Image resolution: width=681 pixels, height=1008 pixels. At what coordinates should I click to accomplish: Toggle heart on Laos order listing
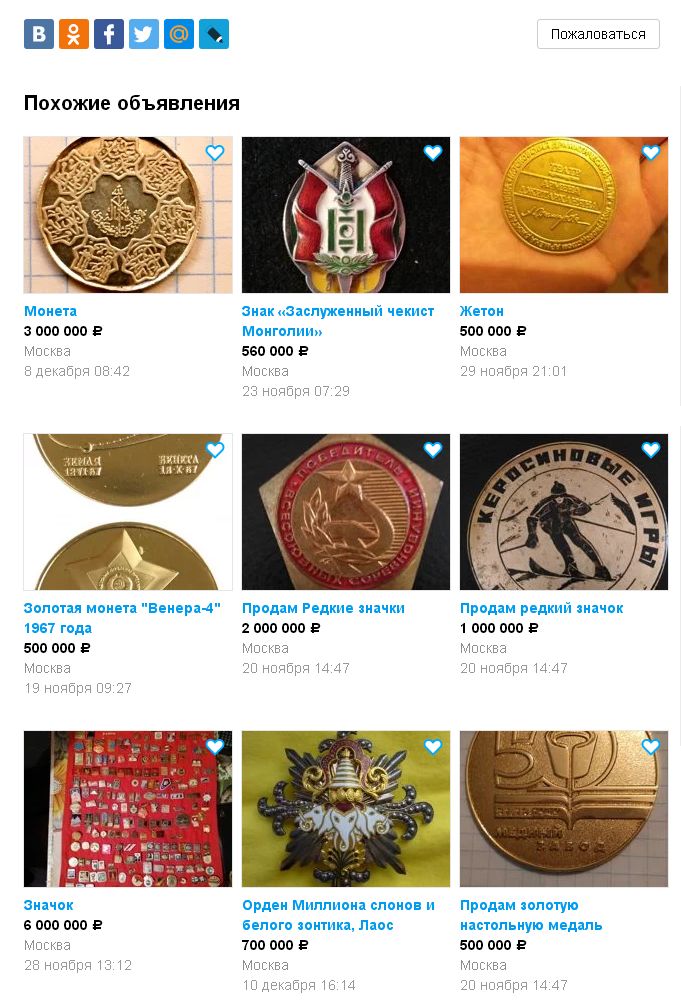coord(433,746)
